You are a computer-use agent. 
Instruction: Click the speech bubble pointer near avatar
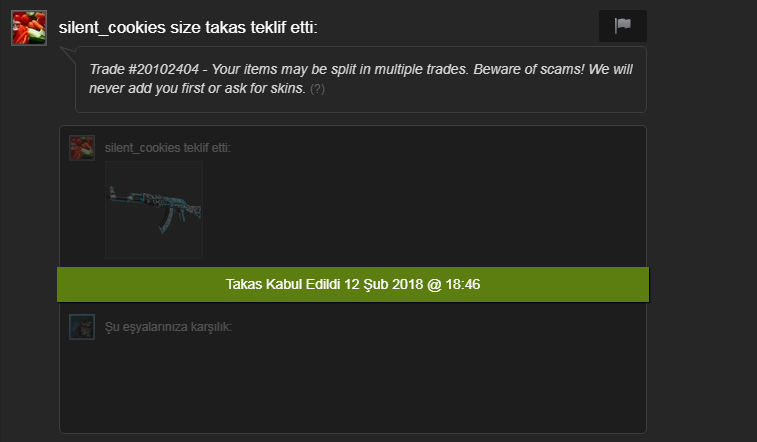tap(68, 55)
